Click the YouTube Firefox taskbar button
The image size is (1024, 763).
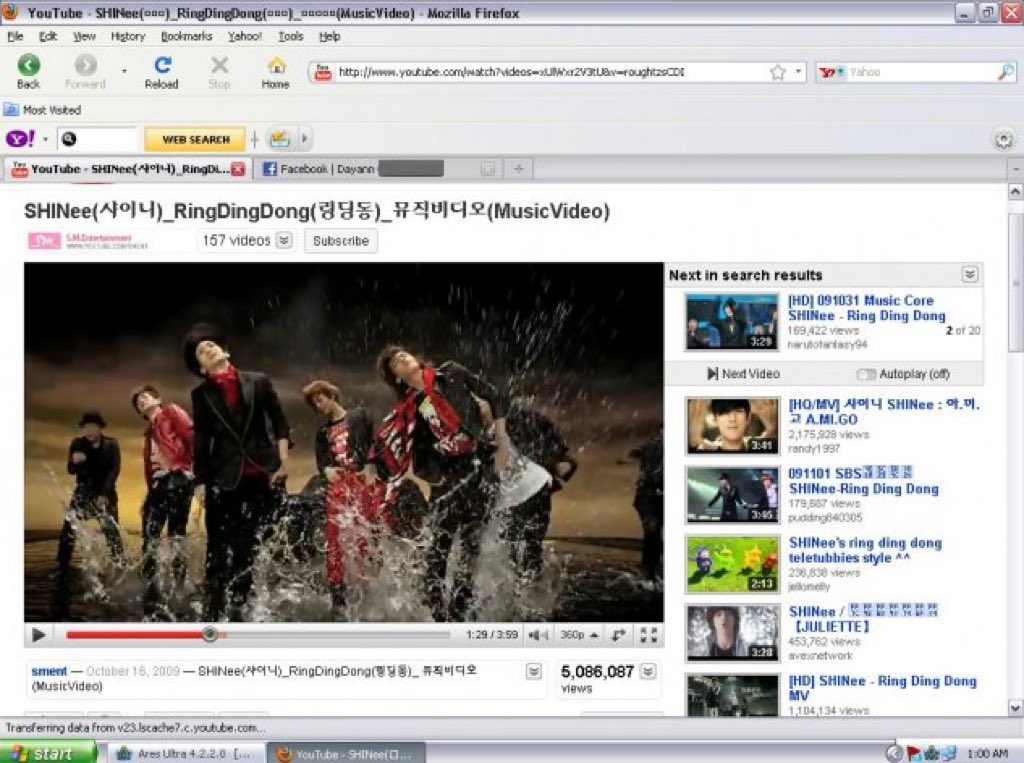(x=346, y=753)
